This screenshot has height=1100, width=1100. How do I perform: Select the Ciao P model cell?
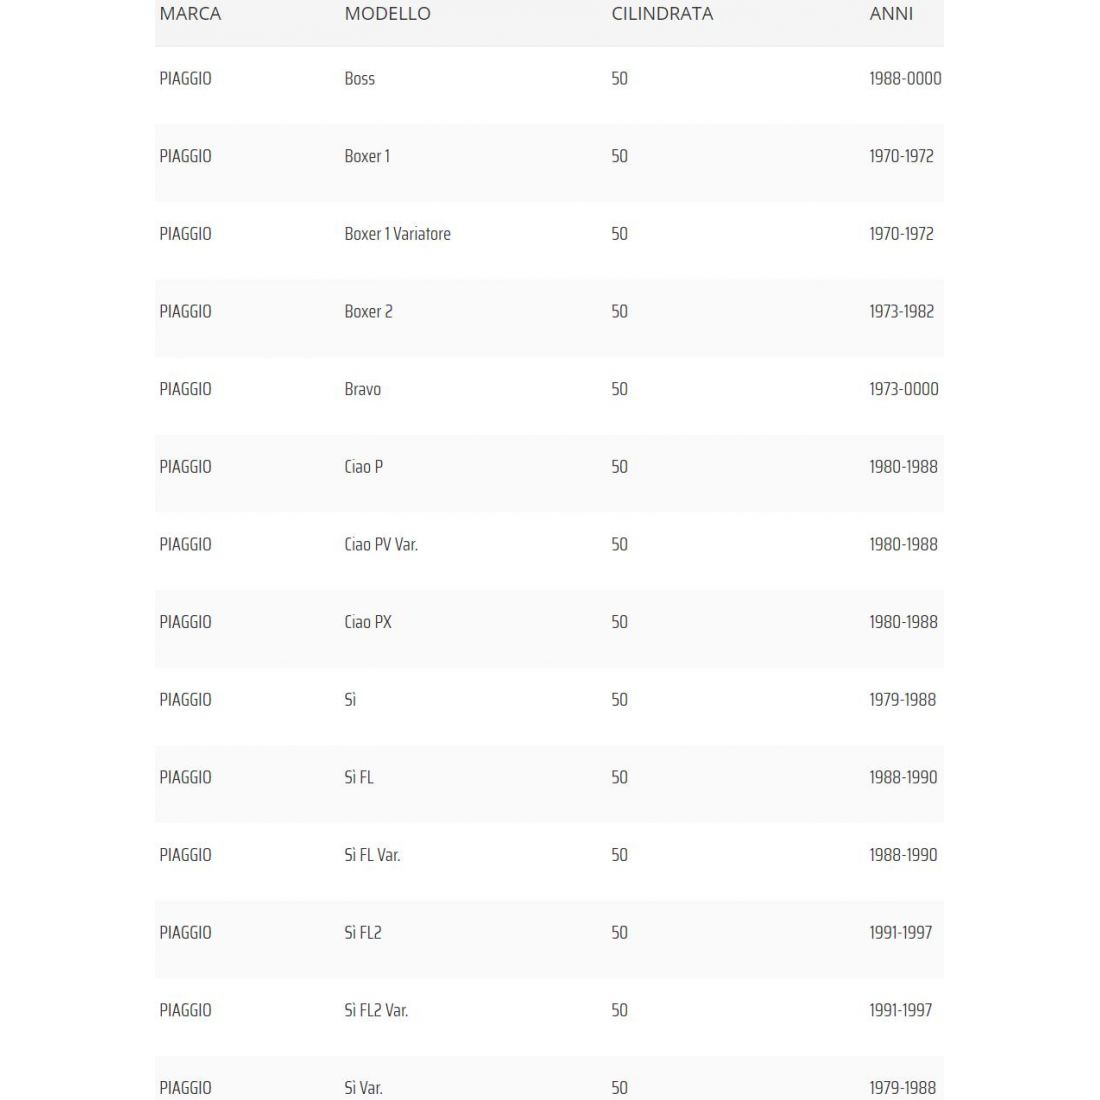[x=363, y=467]
